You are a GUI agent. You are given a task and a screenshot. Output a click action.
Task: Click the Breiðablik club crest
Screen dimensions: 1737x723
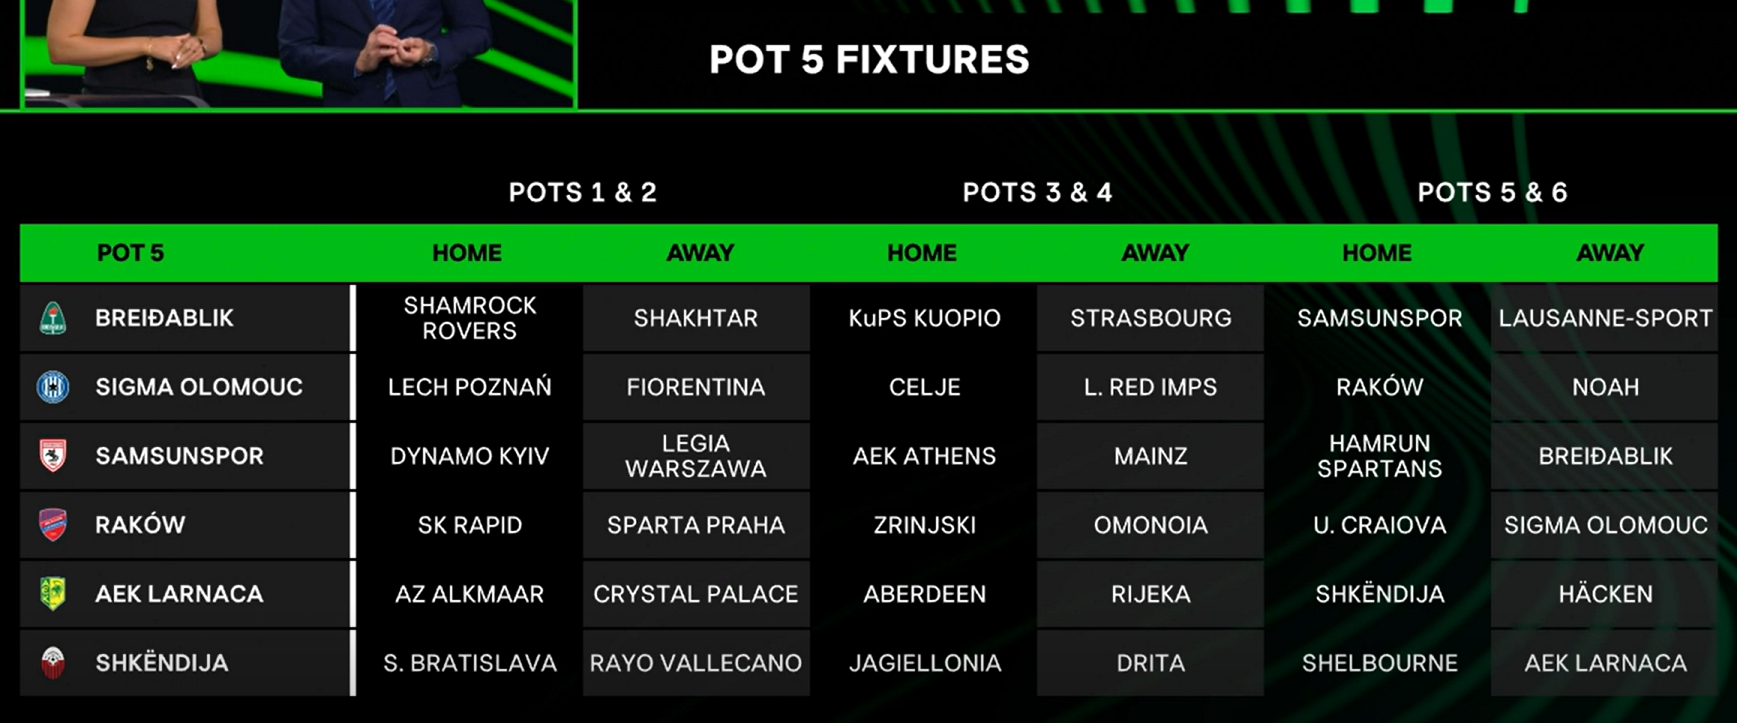53,318
